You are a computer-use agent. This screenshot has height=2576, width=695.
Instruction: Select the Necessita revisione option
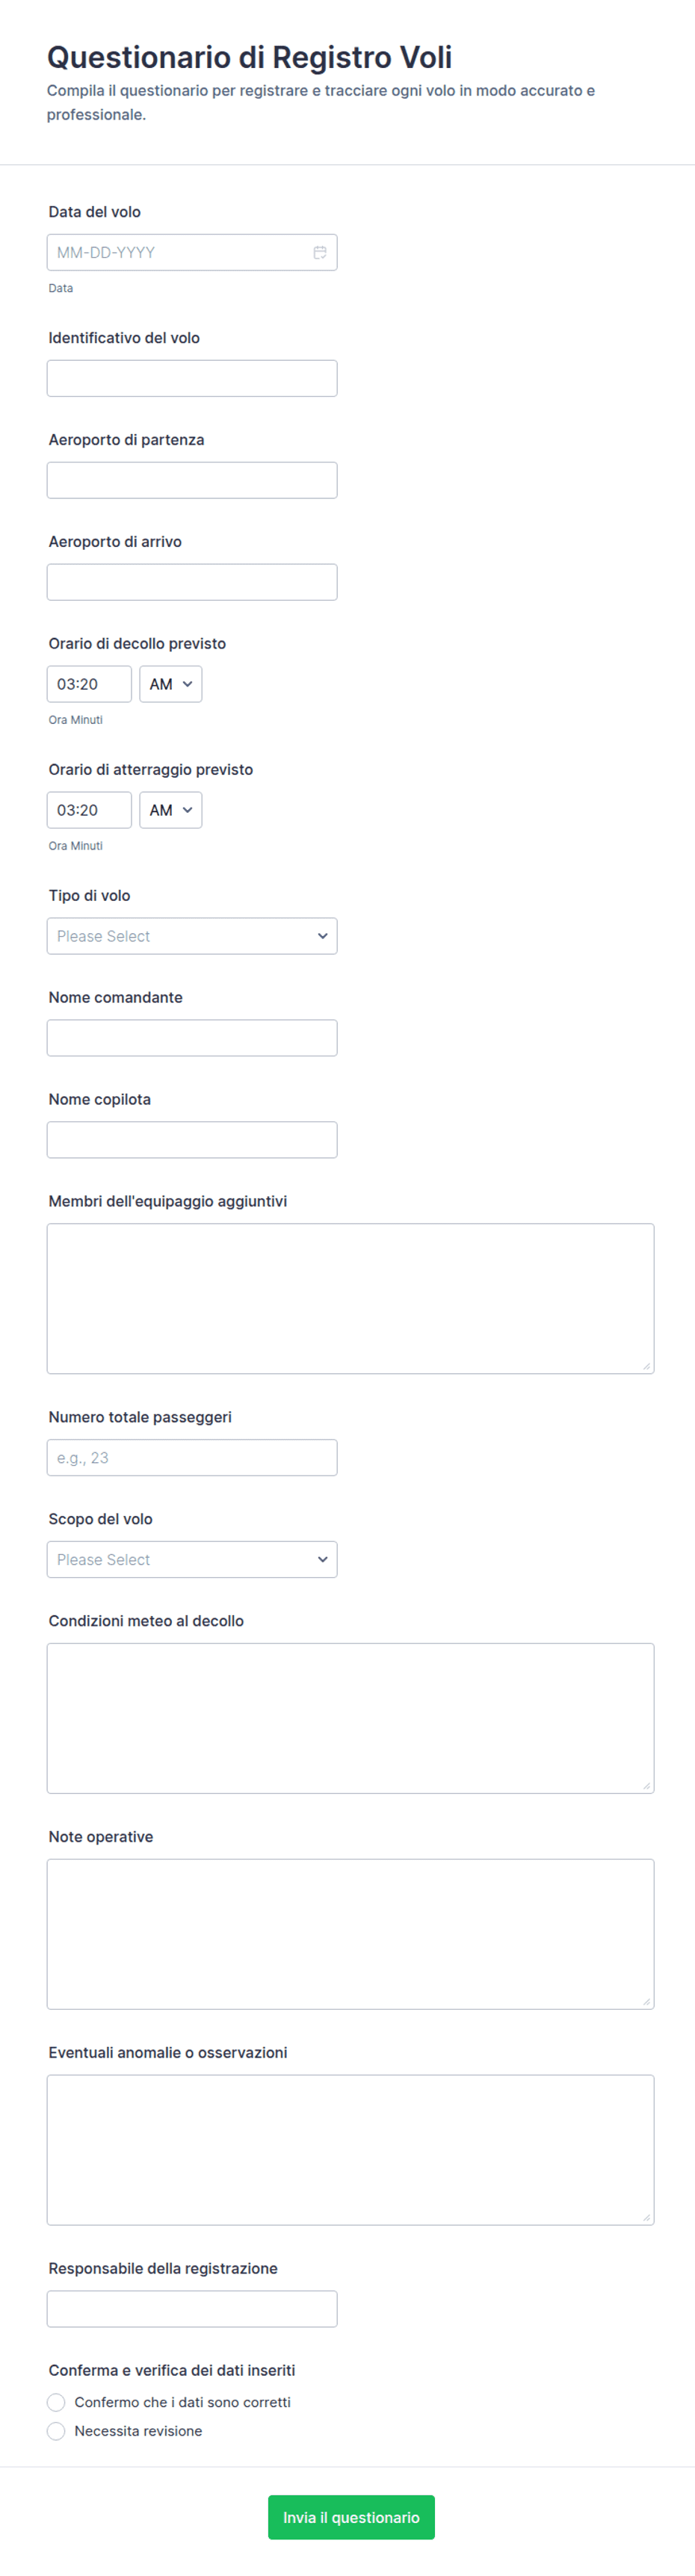click(x=56, y=2432)
